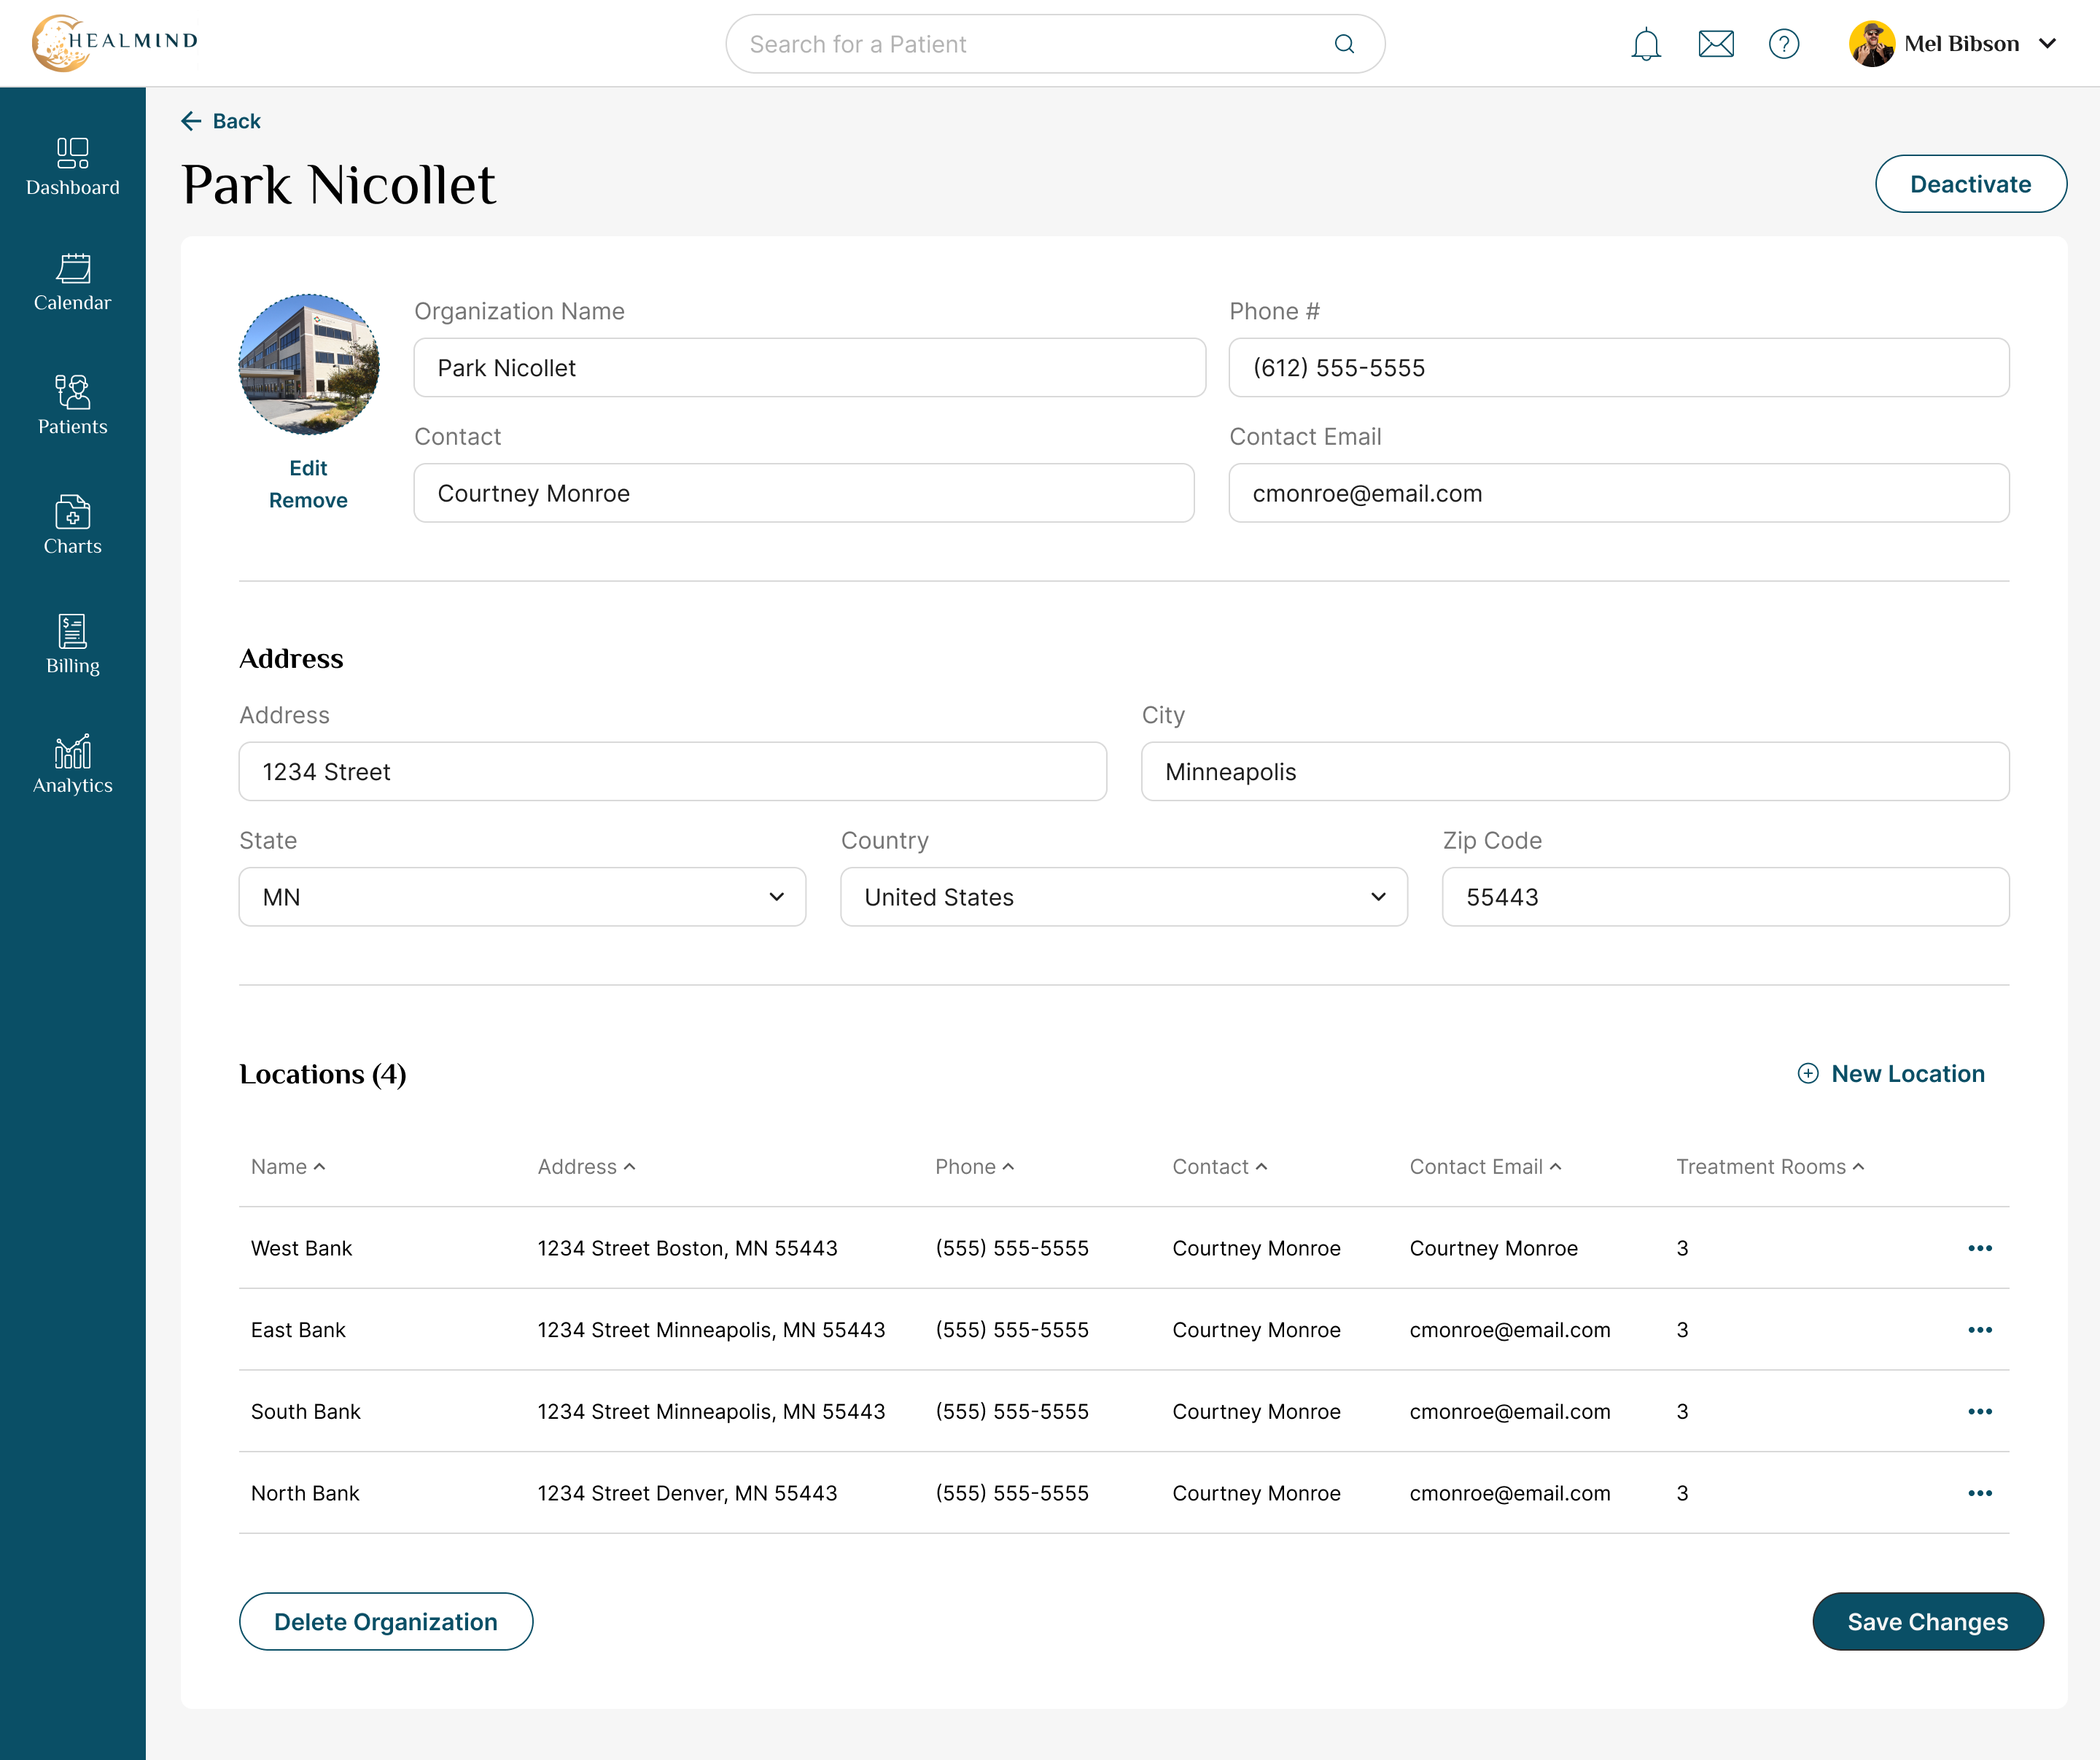Click the search magnifier icon
Image resolution: width=2100 pixels, height=1760 pixels.
point(1344,44)
